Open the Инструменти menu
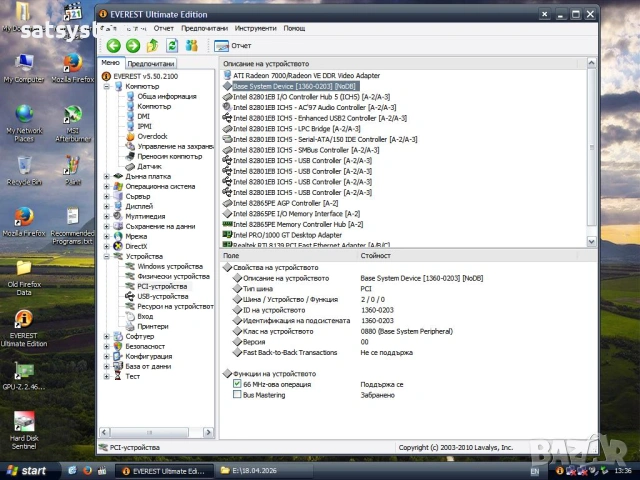640x480 pixels. [x=256, y=28]
